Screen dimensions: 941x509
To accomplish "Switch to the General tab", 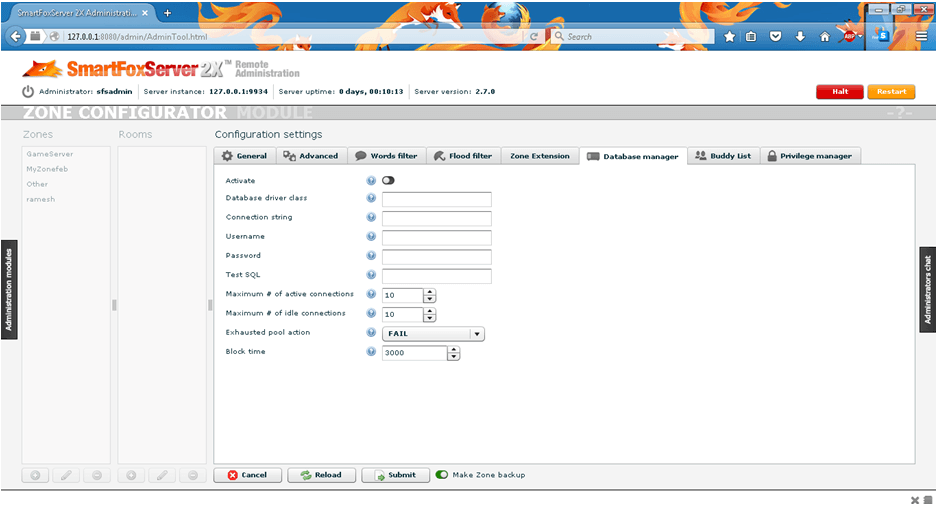I will [x=245, y=156].
